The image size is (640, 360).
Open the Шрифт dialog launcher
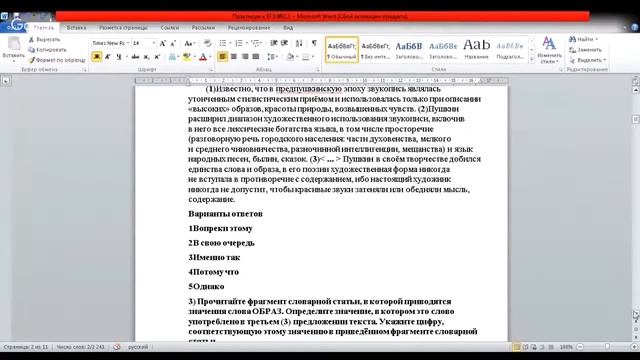click(211, 70)
